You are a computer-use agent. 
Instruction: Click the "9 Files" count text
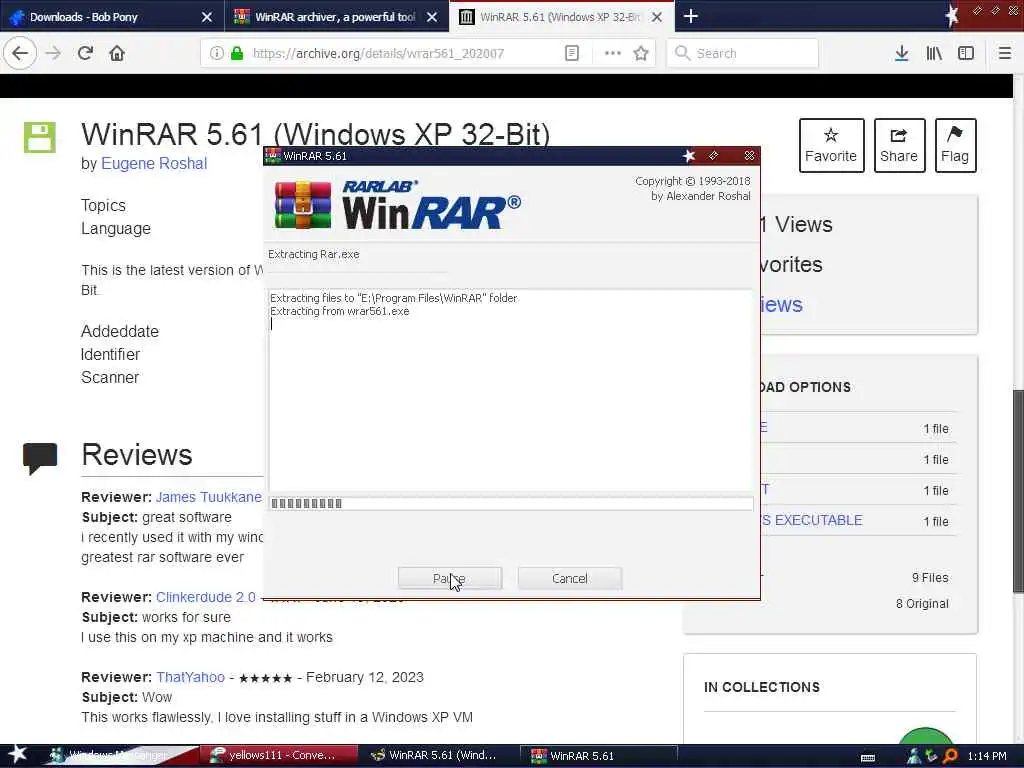click(x=930, y=577)
